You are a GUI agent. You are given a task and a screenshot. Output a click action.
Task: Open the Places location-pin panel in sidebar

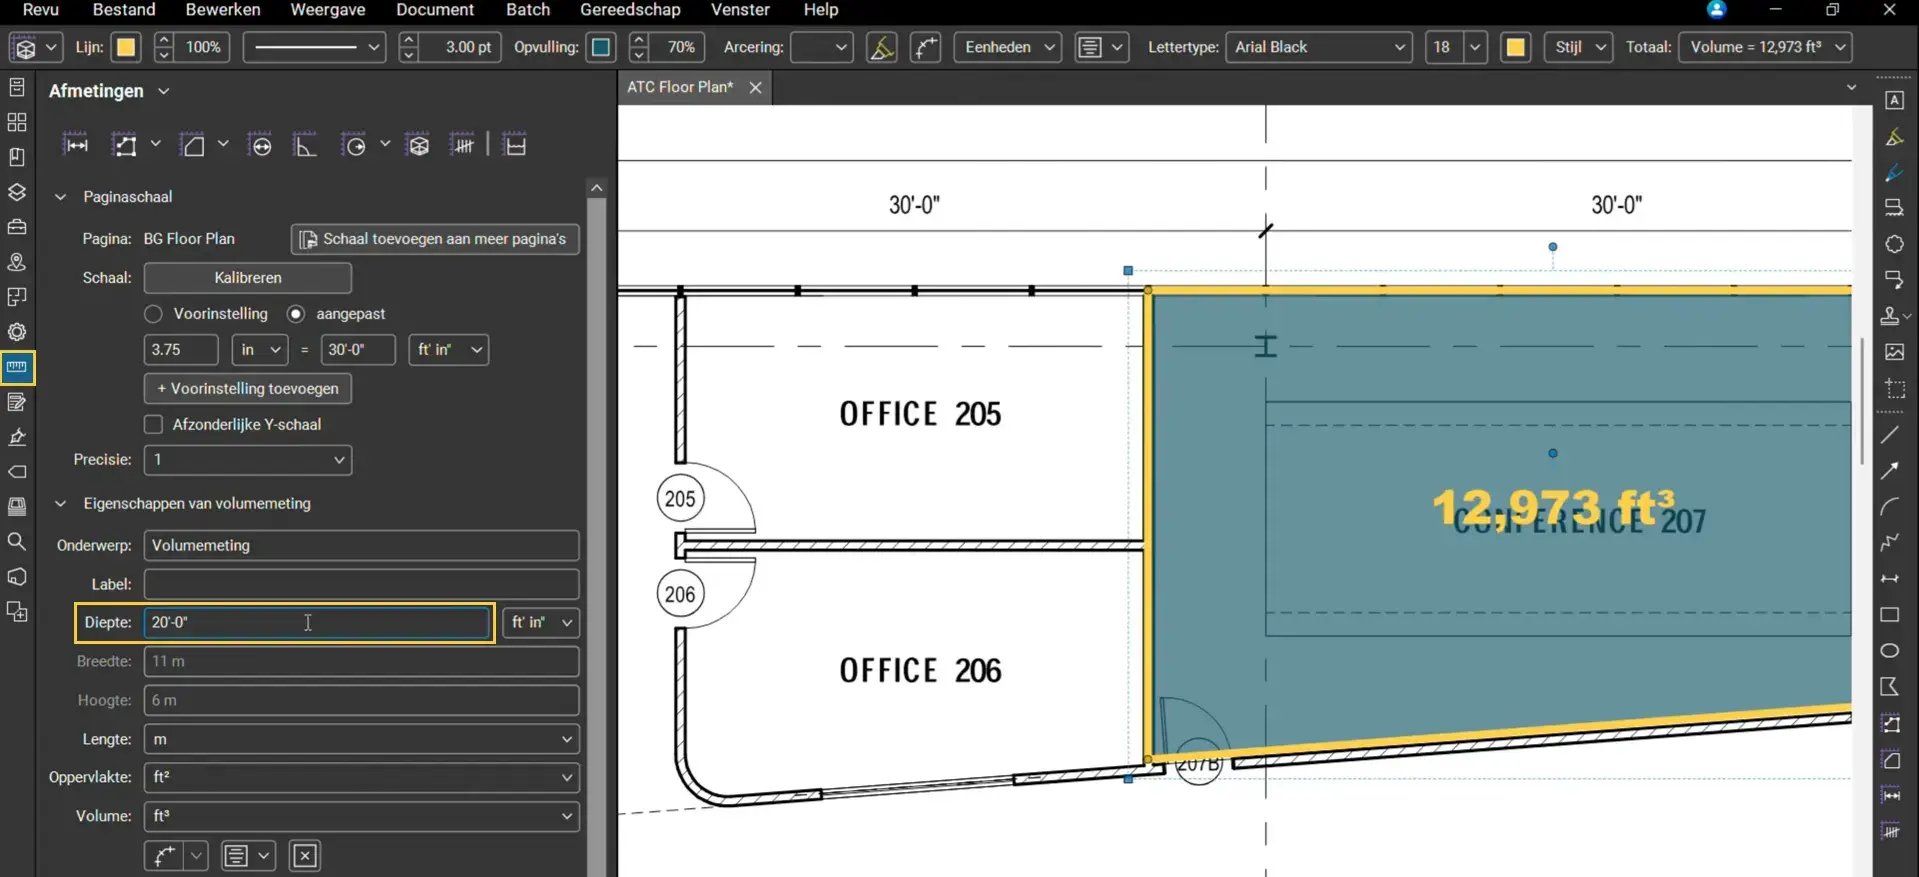click(x=17, y=262)
